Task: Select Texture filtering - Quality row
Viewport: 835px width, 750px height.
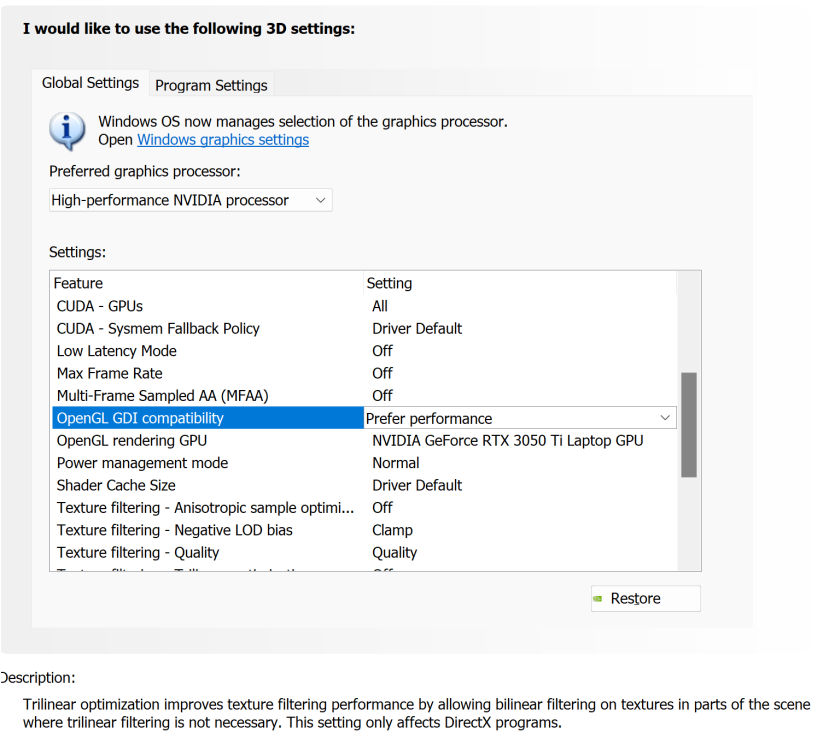Action: (138, 552)
